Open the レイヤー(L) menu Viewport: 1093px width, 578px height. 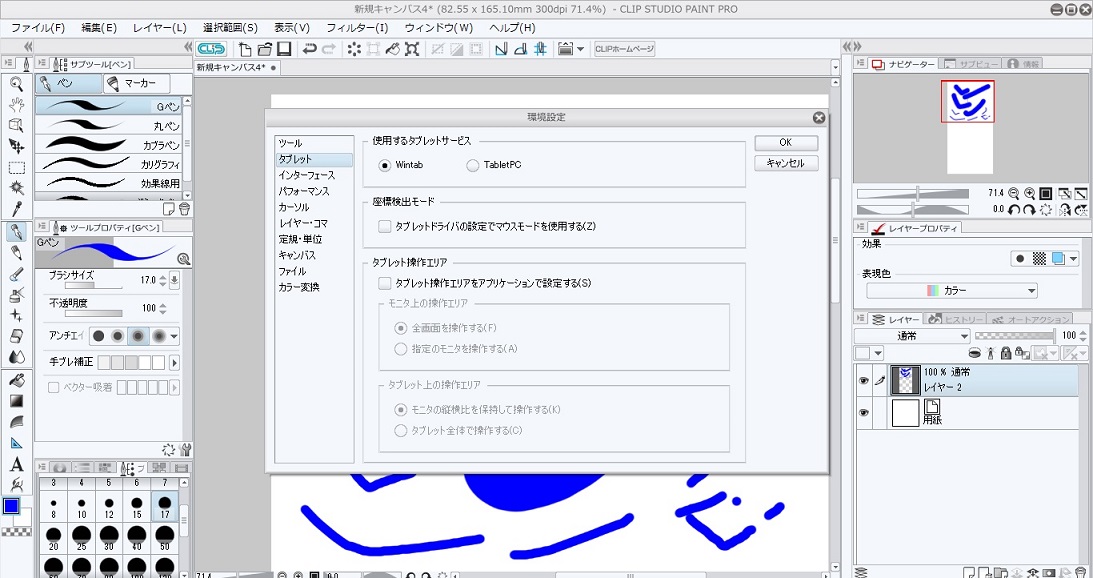pyautogui.click(x=160, y=28)
